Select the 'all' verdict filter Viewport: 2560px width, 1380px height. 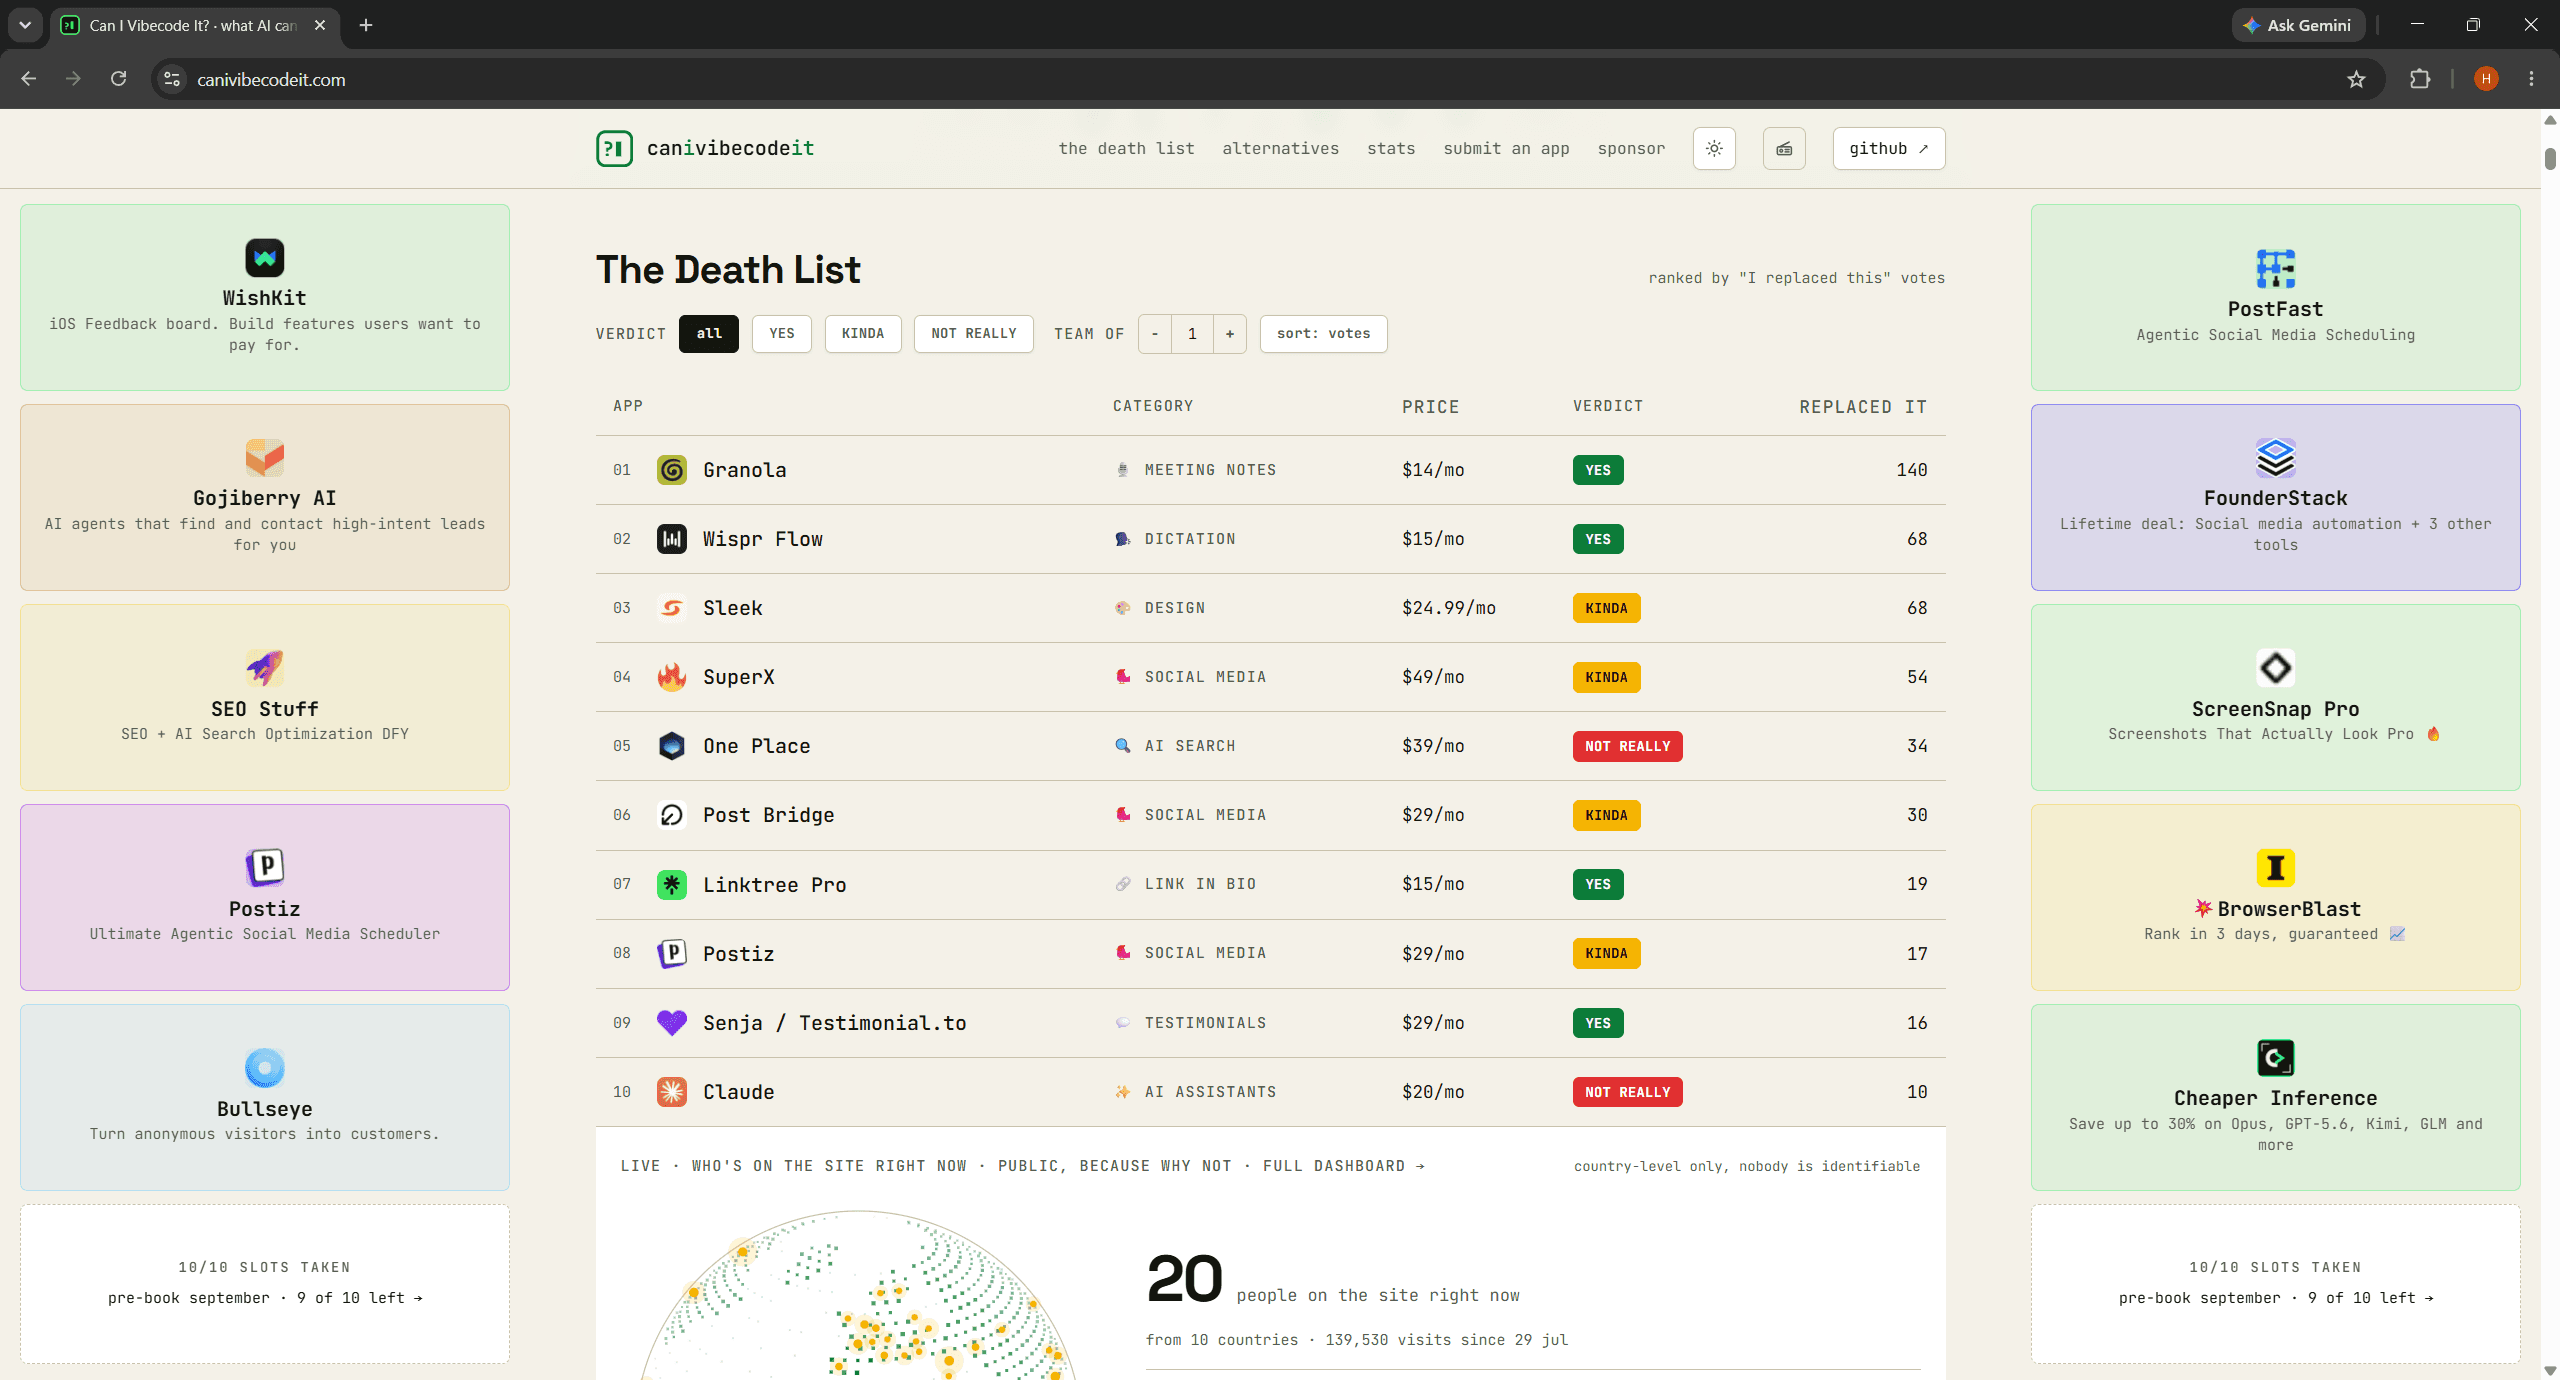[709, 333]
